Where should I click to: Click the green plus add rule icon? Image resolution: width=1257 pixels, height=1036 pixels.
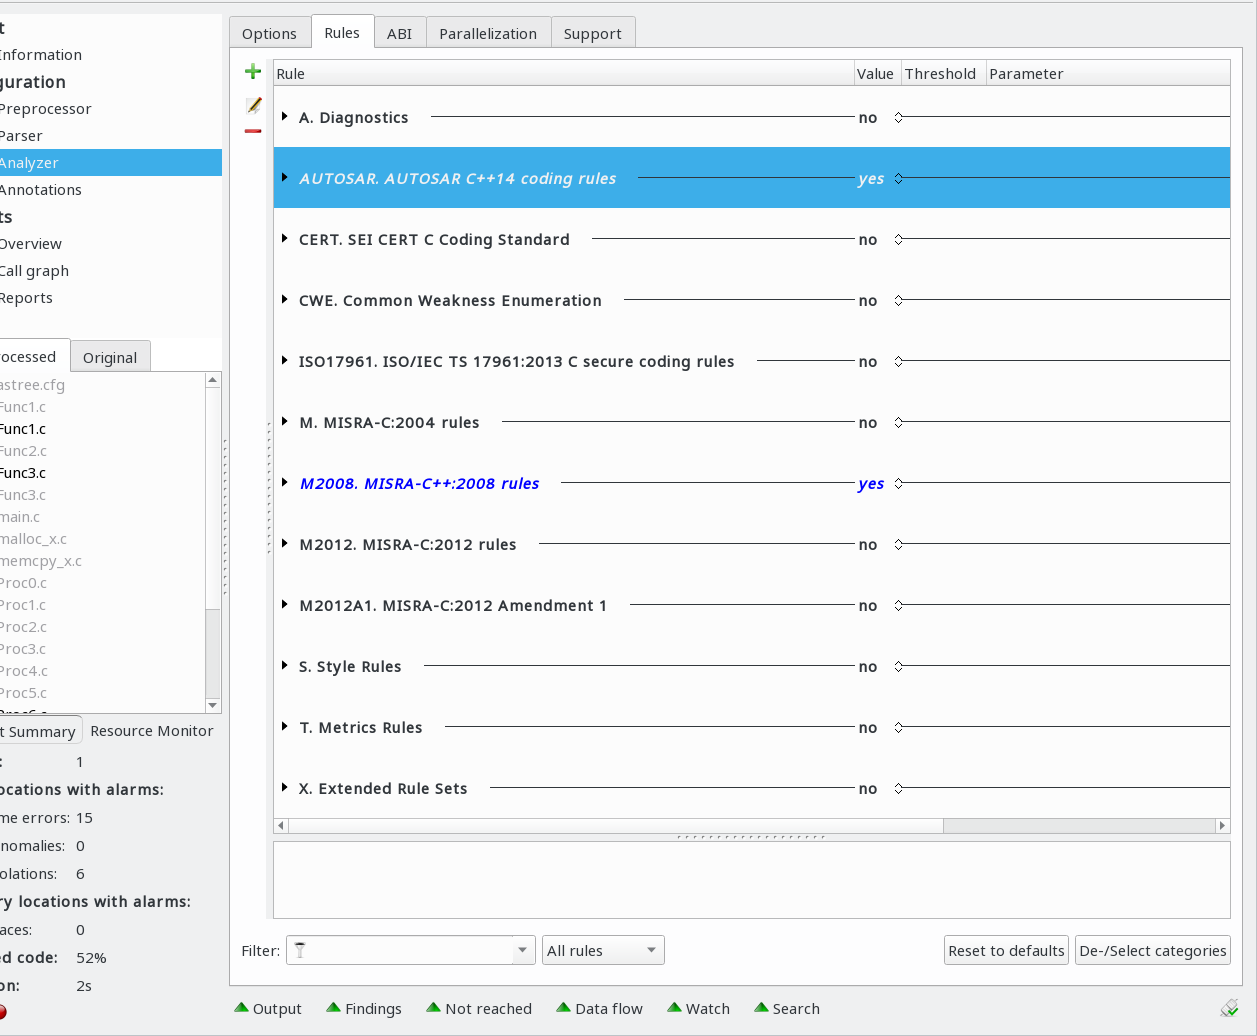pos(253,71)
